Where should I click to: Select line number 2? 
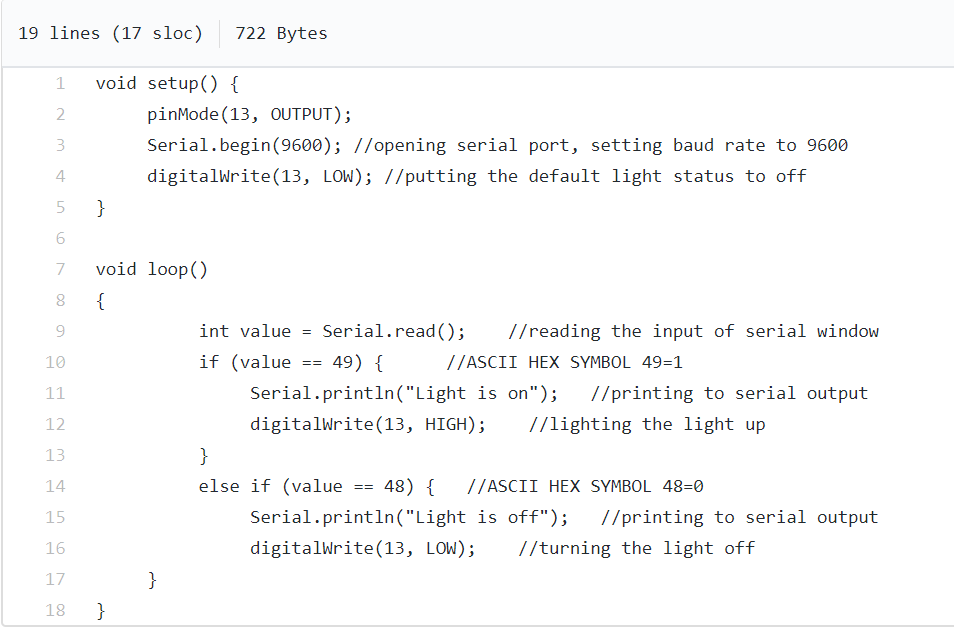point(60,114)
